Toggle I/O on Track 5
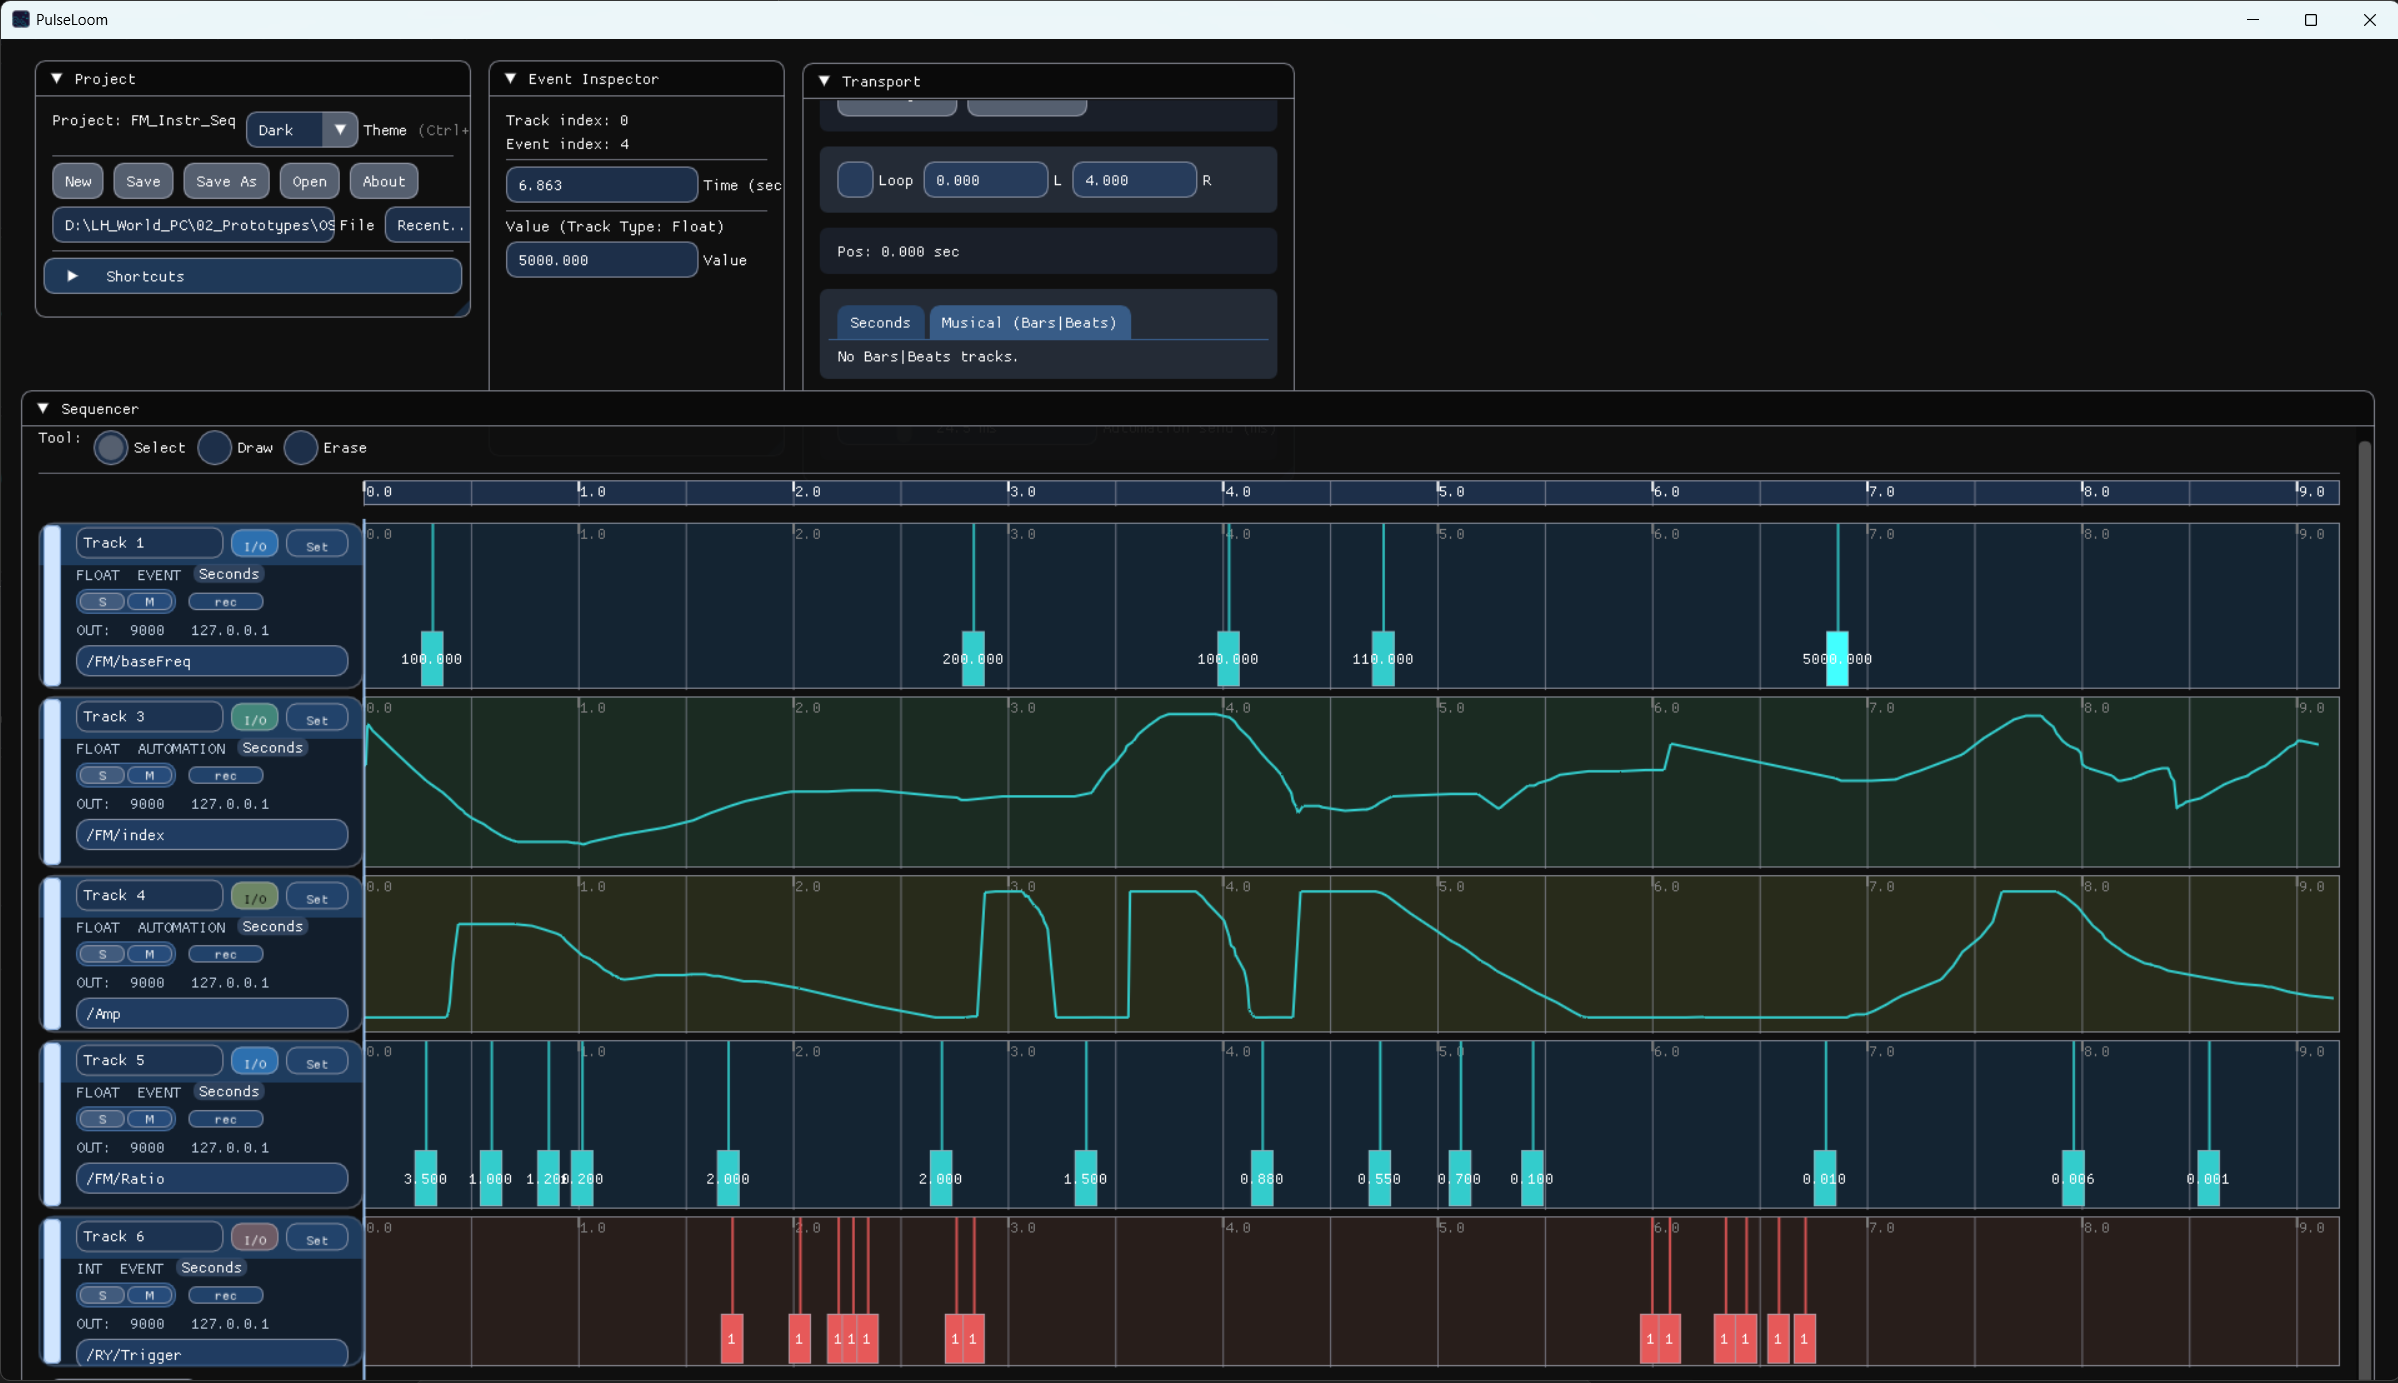The width and height of the screenshot is (2398, 1383). tap(255, 1062)
